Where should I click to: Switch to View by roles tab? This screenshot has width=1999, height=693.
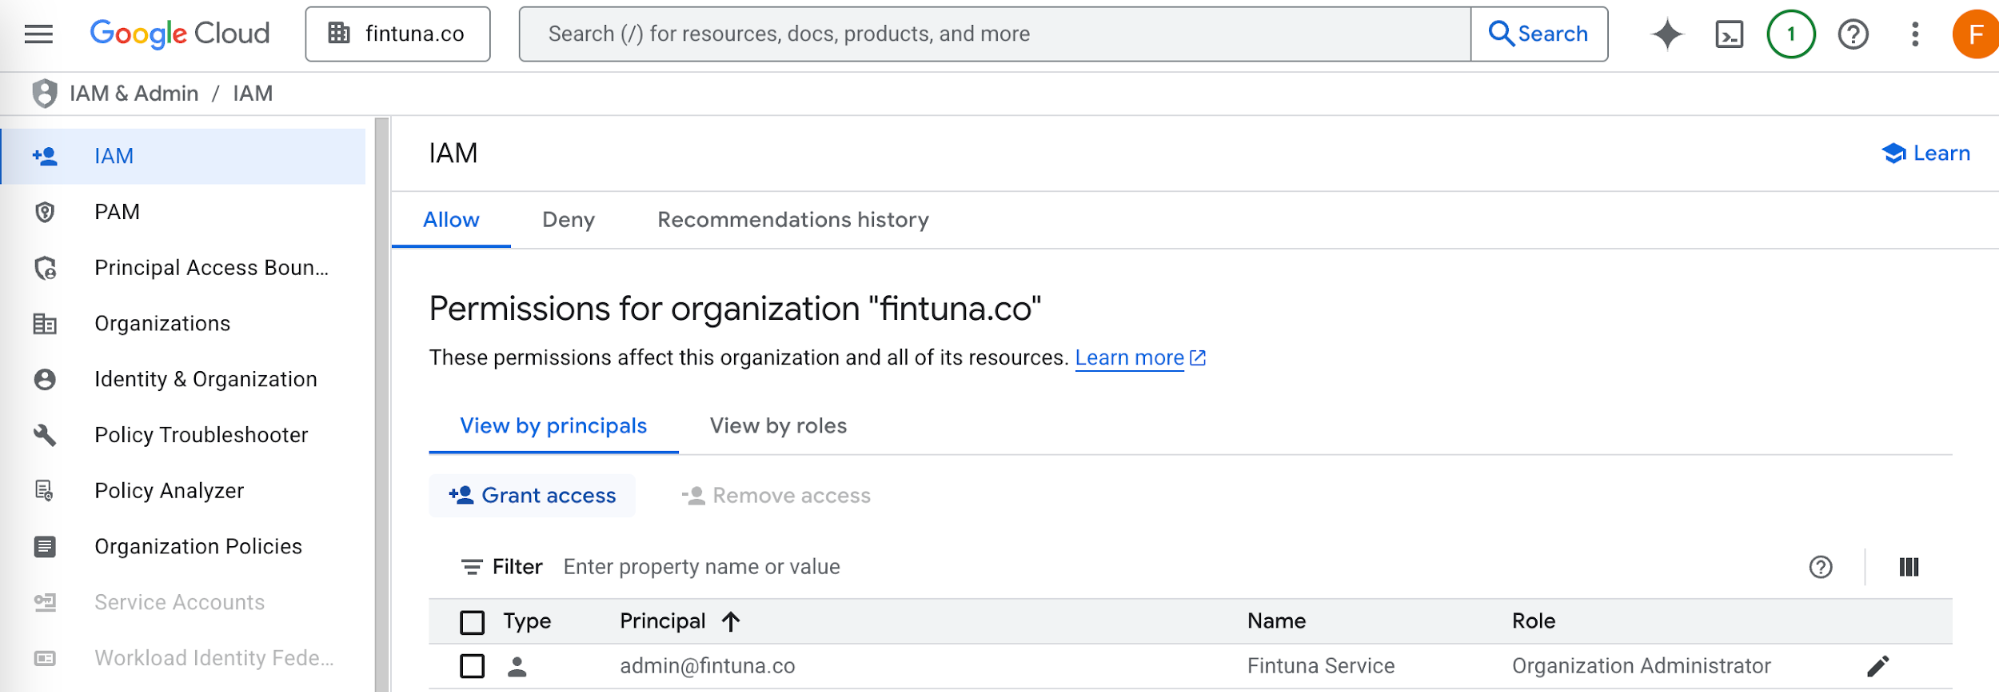pyautogui.click(x=778, y=426)
